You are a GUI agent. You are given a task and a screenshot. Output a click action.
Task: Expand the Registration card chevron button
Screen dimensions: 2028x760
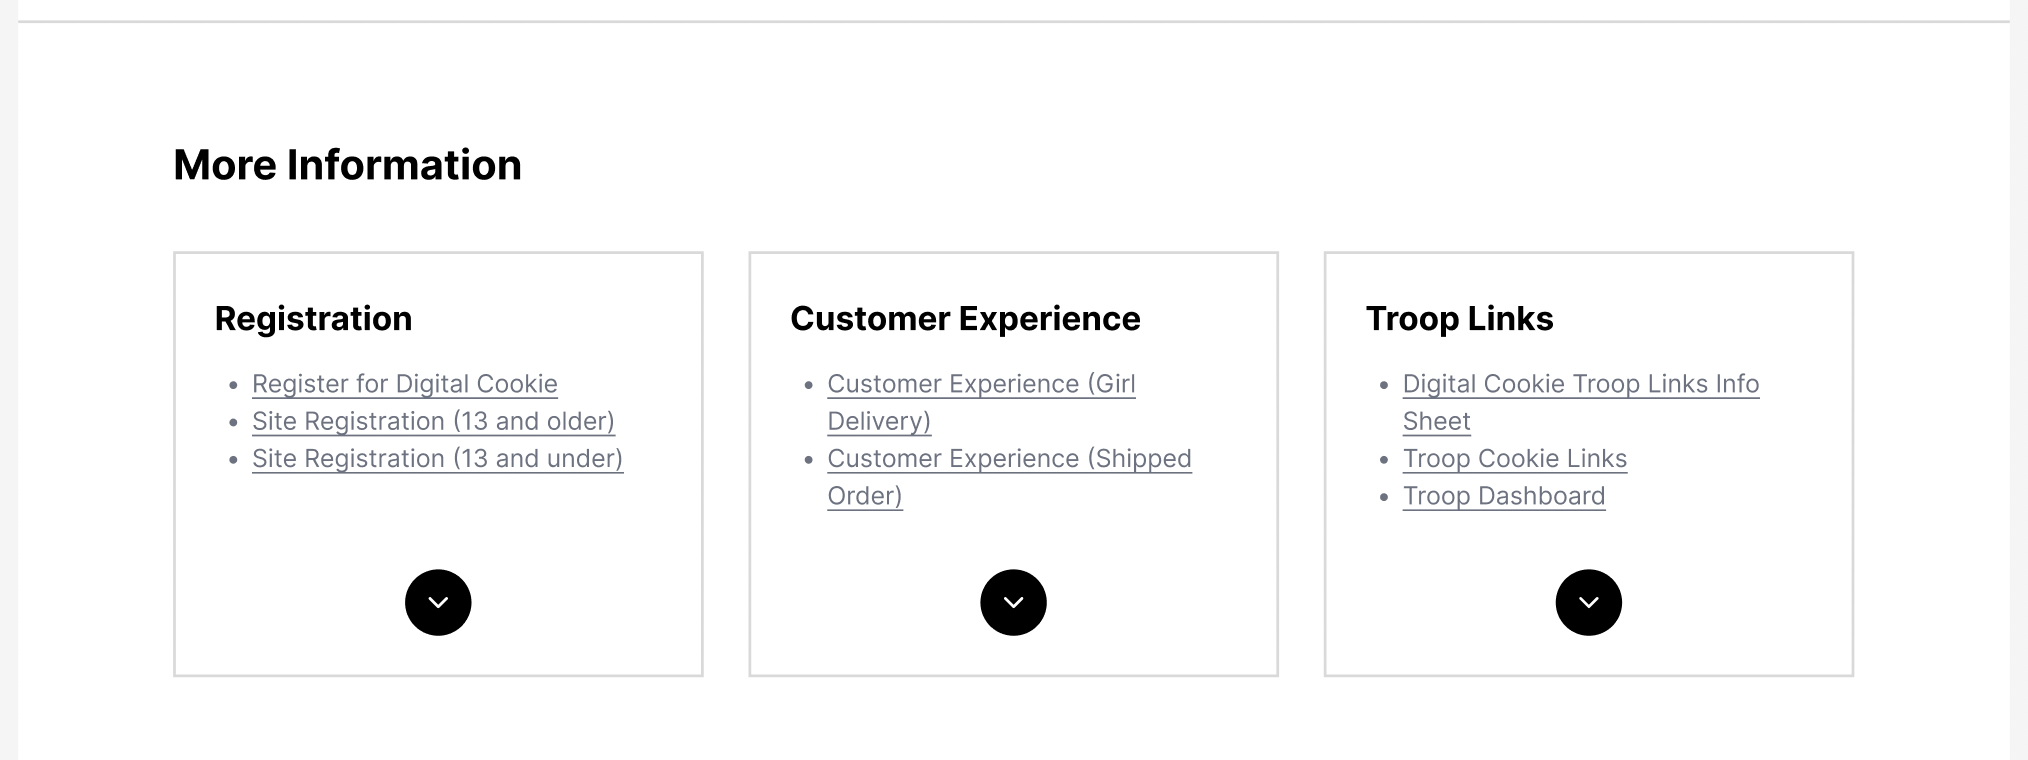pyautogui.click(x=438, y=602)
